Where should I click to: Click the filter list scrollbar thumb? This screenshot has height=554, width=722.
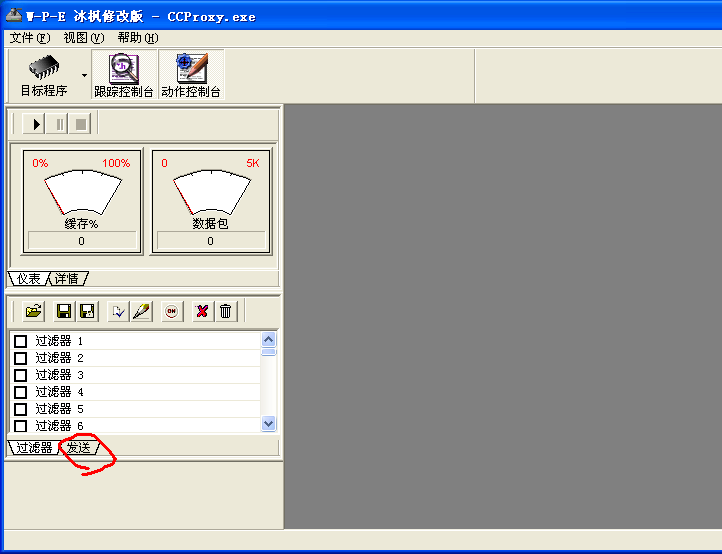(x=269, y=352)
